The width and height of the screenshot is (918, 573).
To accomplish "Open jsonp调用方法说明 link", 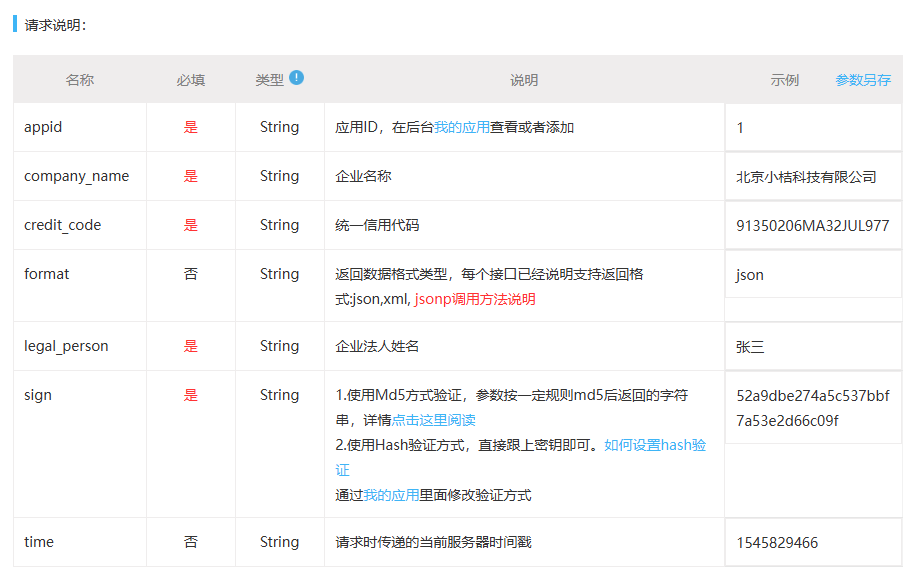I will coord(474,299).
